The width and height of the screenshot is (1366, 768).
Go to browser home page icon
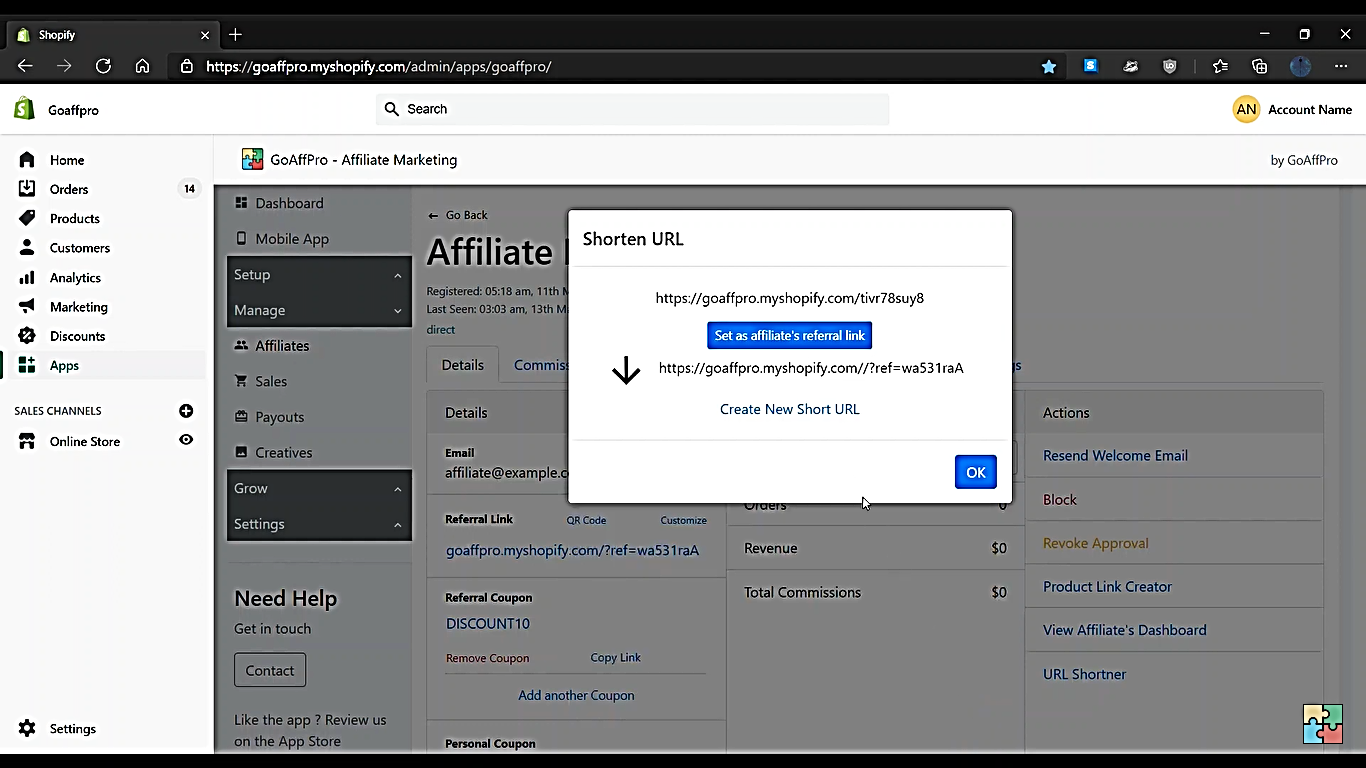click(142, 66)
